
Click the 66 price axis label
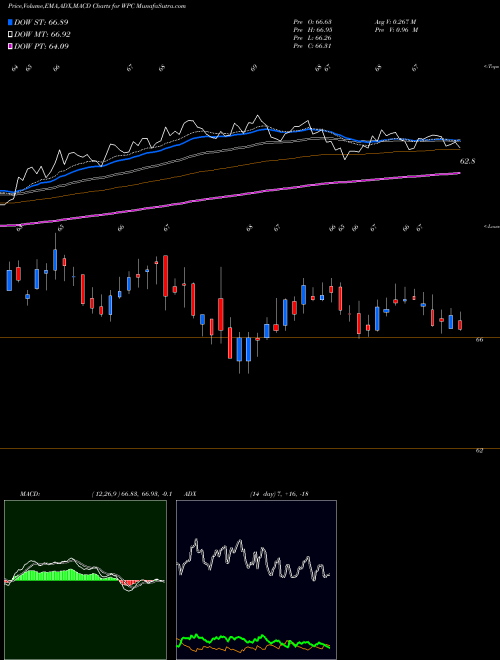pos(479,340)
